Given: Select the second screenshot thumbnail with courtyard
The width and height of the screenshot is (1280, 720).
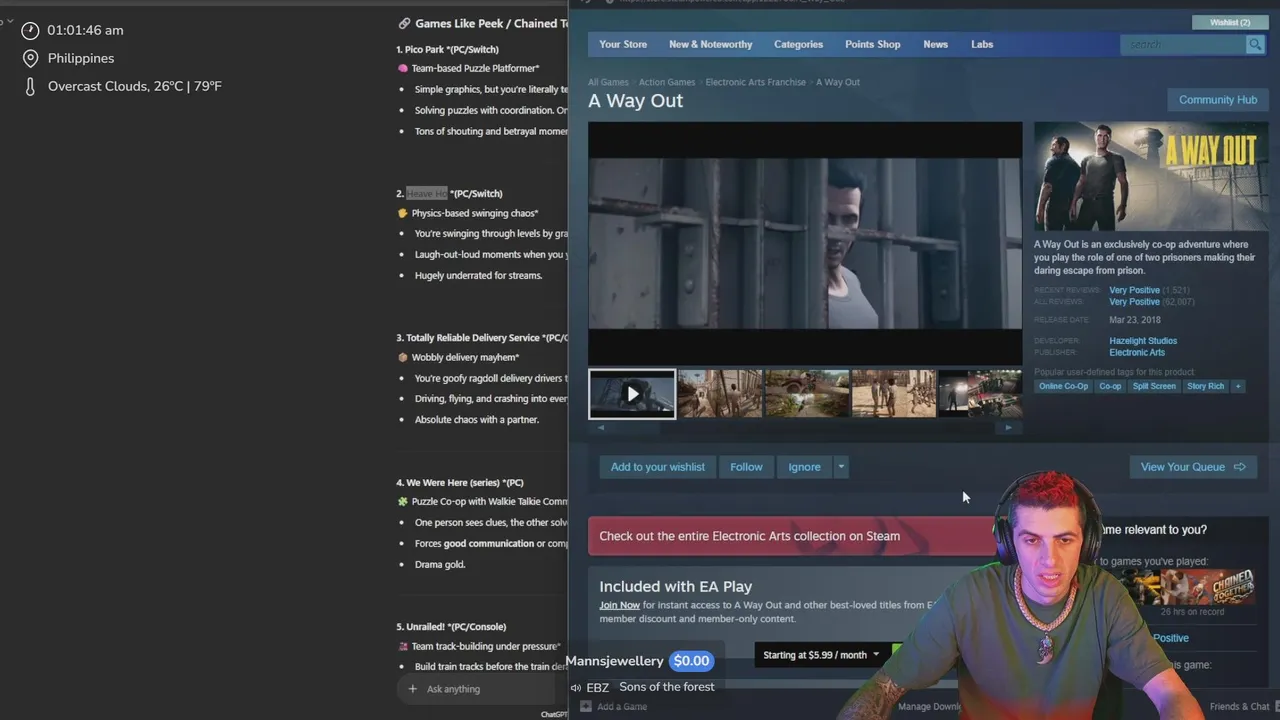Looking at the screenshot, I should click(720, 393).
